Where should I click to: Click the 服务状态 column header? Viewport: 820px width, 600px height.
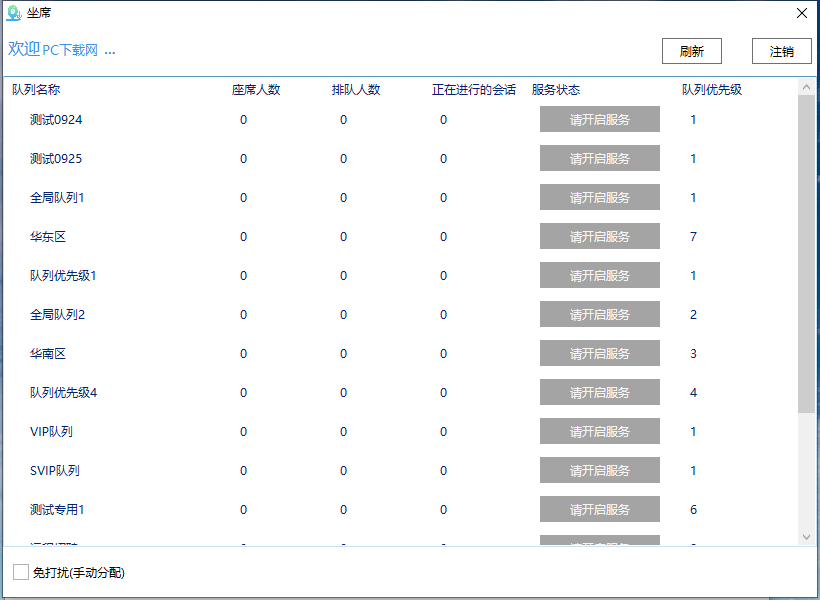point(556,89)
